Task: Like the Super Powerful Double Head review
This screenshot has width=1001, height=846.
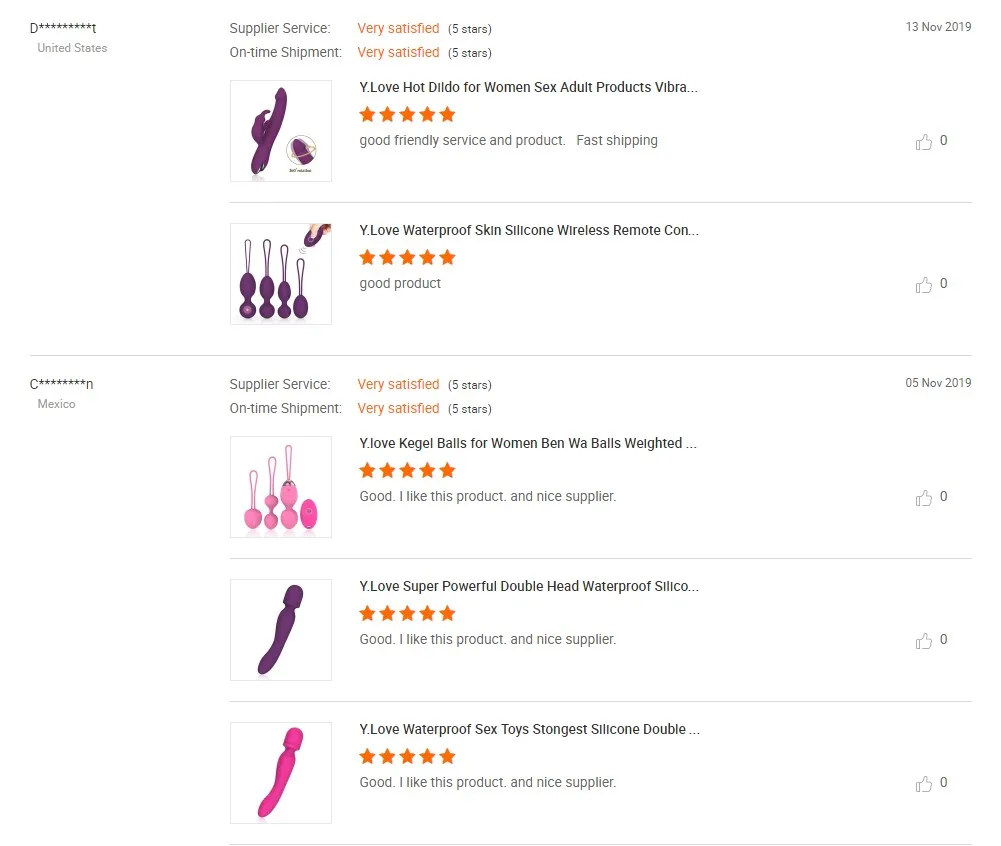Action: click(x=924, y=641)
